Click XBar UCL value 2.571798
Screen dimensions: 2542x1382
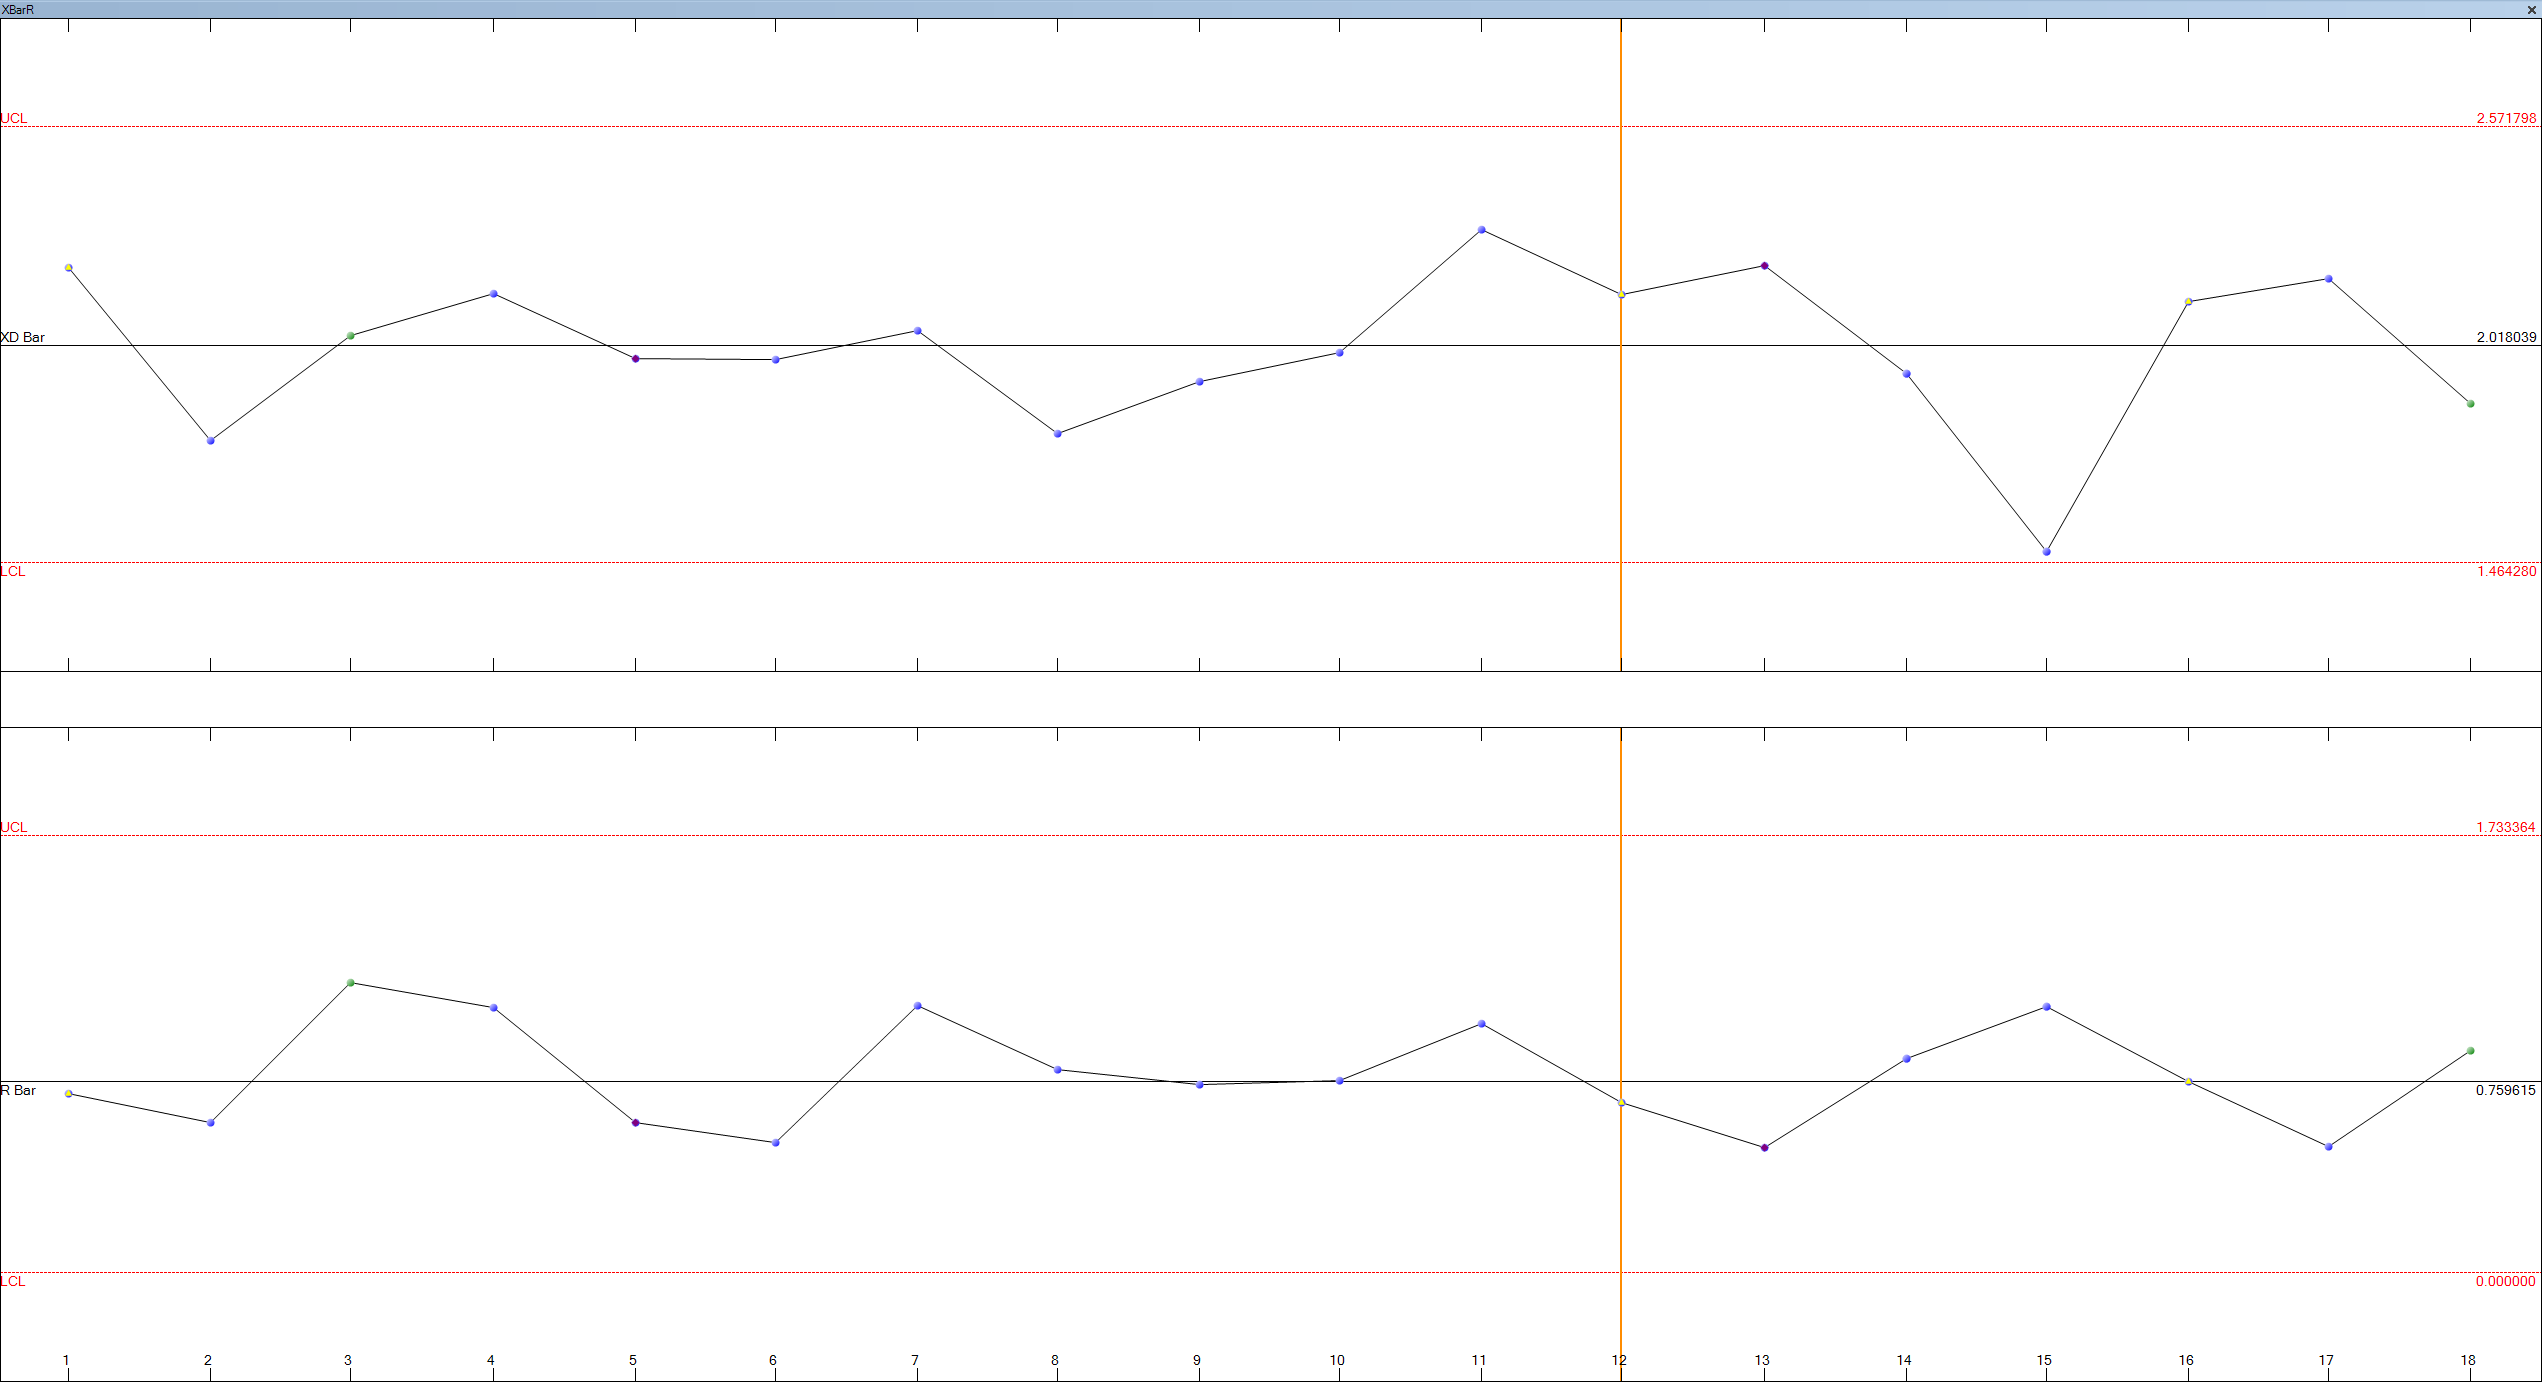click(2505, 118)
